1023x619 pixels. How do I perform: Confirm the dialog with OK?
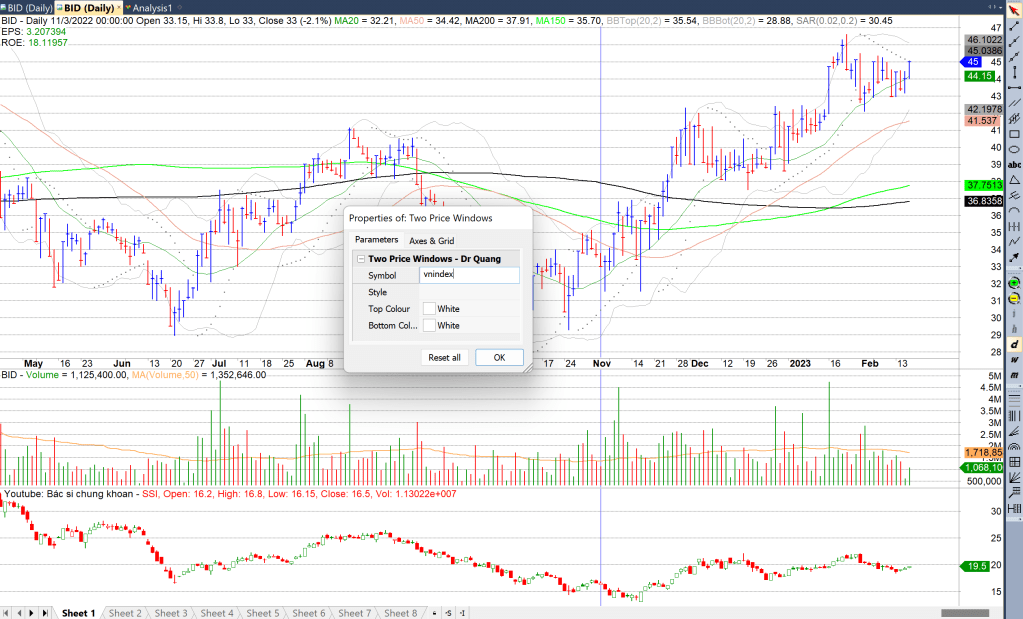[499, 357]
